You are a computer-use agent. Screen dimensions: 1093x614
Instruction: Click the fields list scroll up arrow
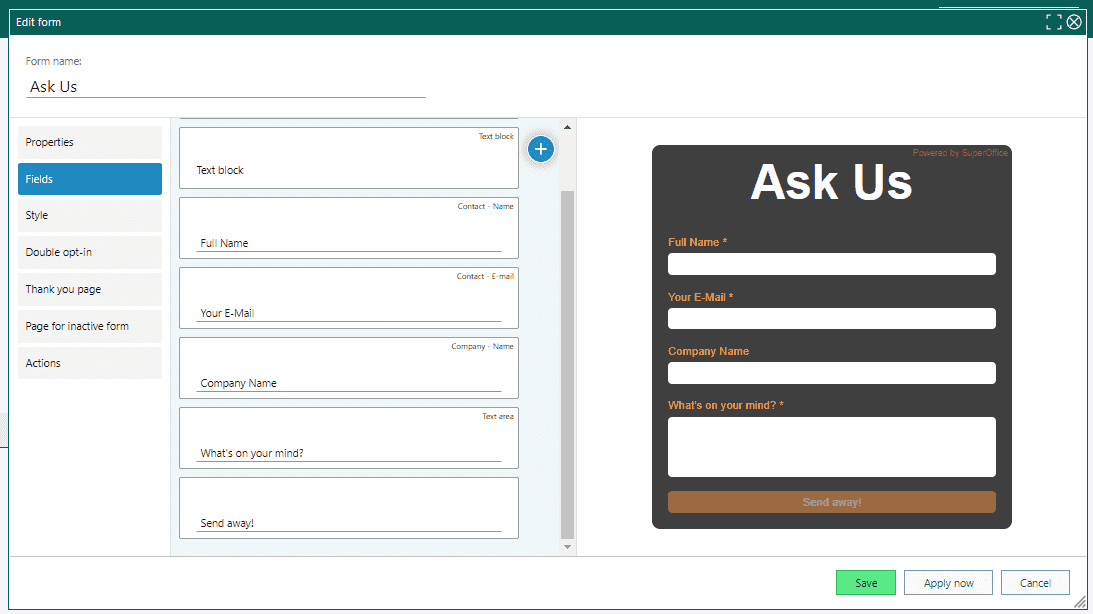pyautogui.click(x=567, y=128)
